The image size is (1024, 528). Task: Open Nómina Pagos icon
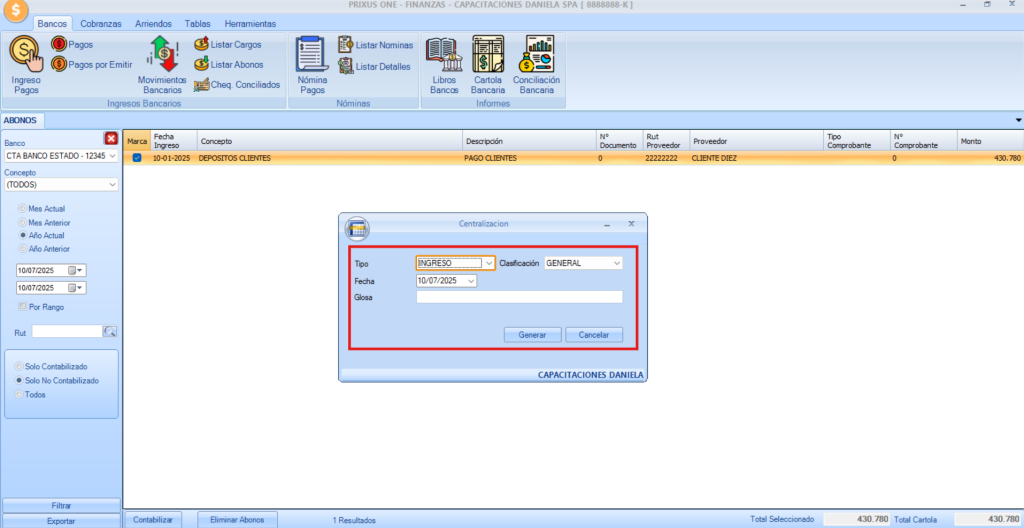point(312,54)
